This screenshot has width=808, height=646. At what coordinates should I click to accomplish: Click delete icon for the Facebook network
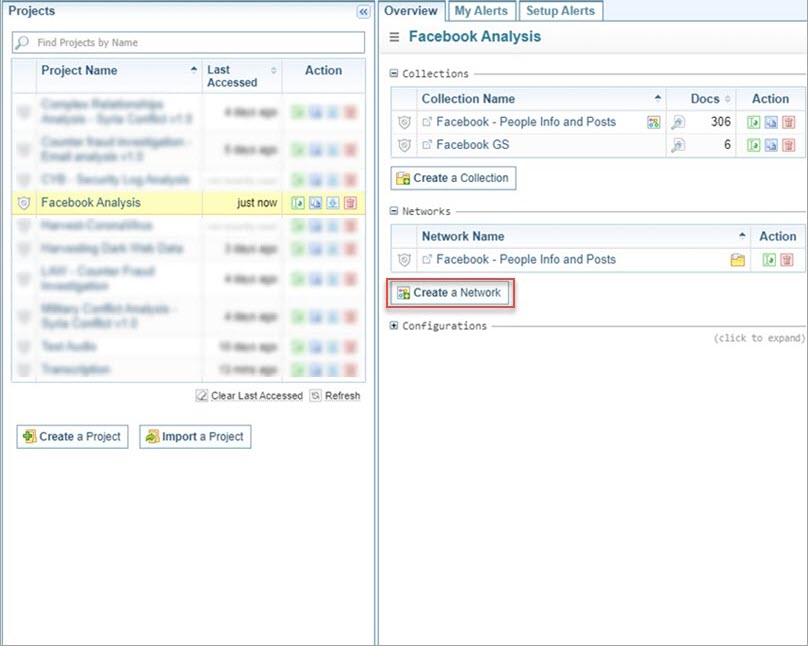tap(787, 260)
